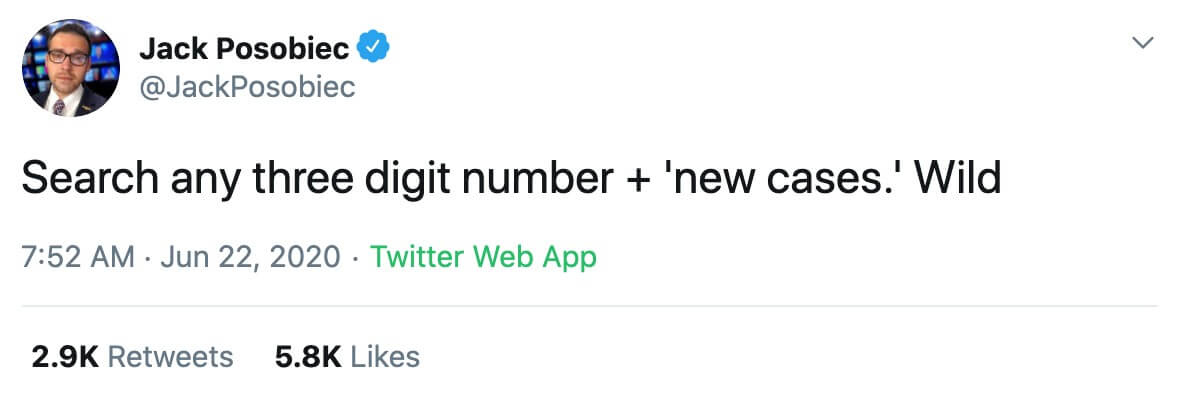Click the 2.9K retweet count number
Screen dimensions: 1188x399
coord(65,356)
